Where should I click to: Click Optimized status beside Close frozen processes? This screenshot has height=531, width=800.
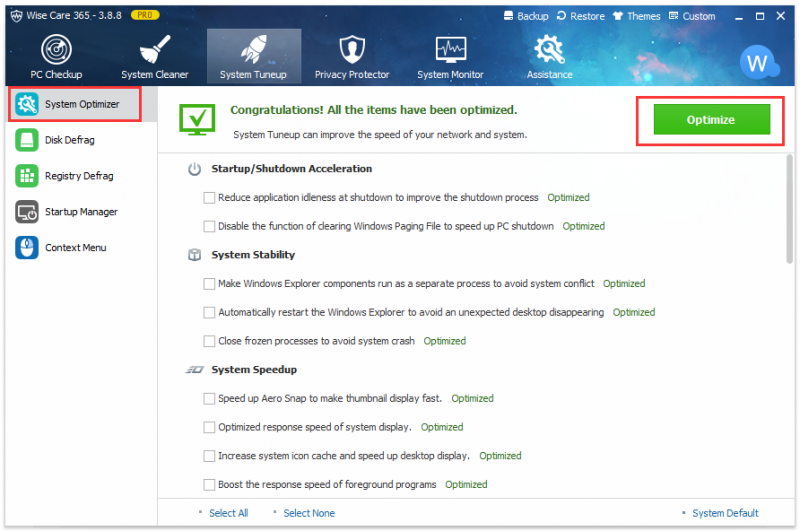(x=444, y=341)
